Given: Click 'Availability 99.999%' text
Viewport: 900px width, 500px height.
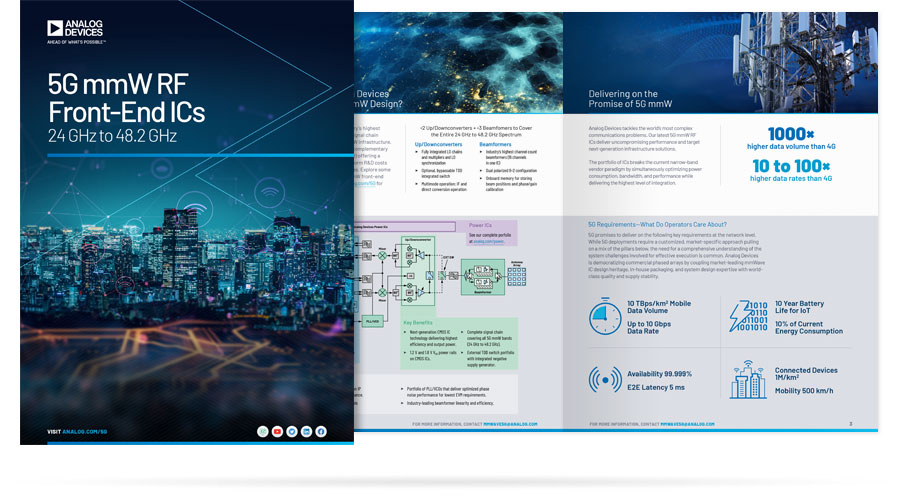Looking at the screenshot, I should coord(660,374).
